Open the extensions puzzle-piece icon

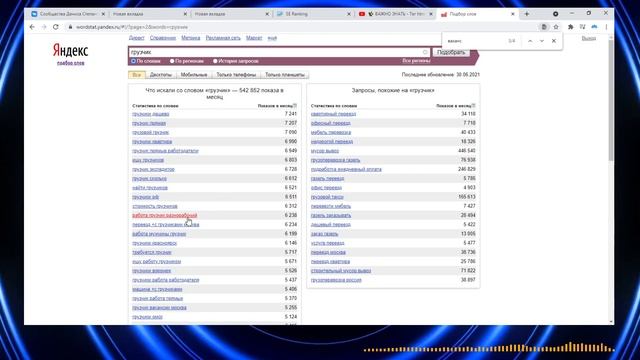(571, 27)
